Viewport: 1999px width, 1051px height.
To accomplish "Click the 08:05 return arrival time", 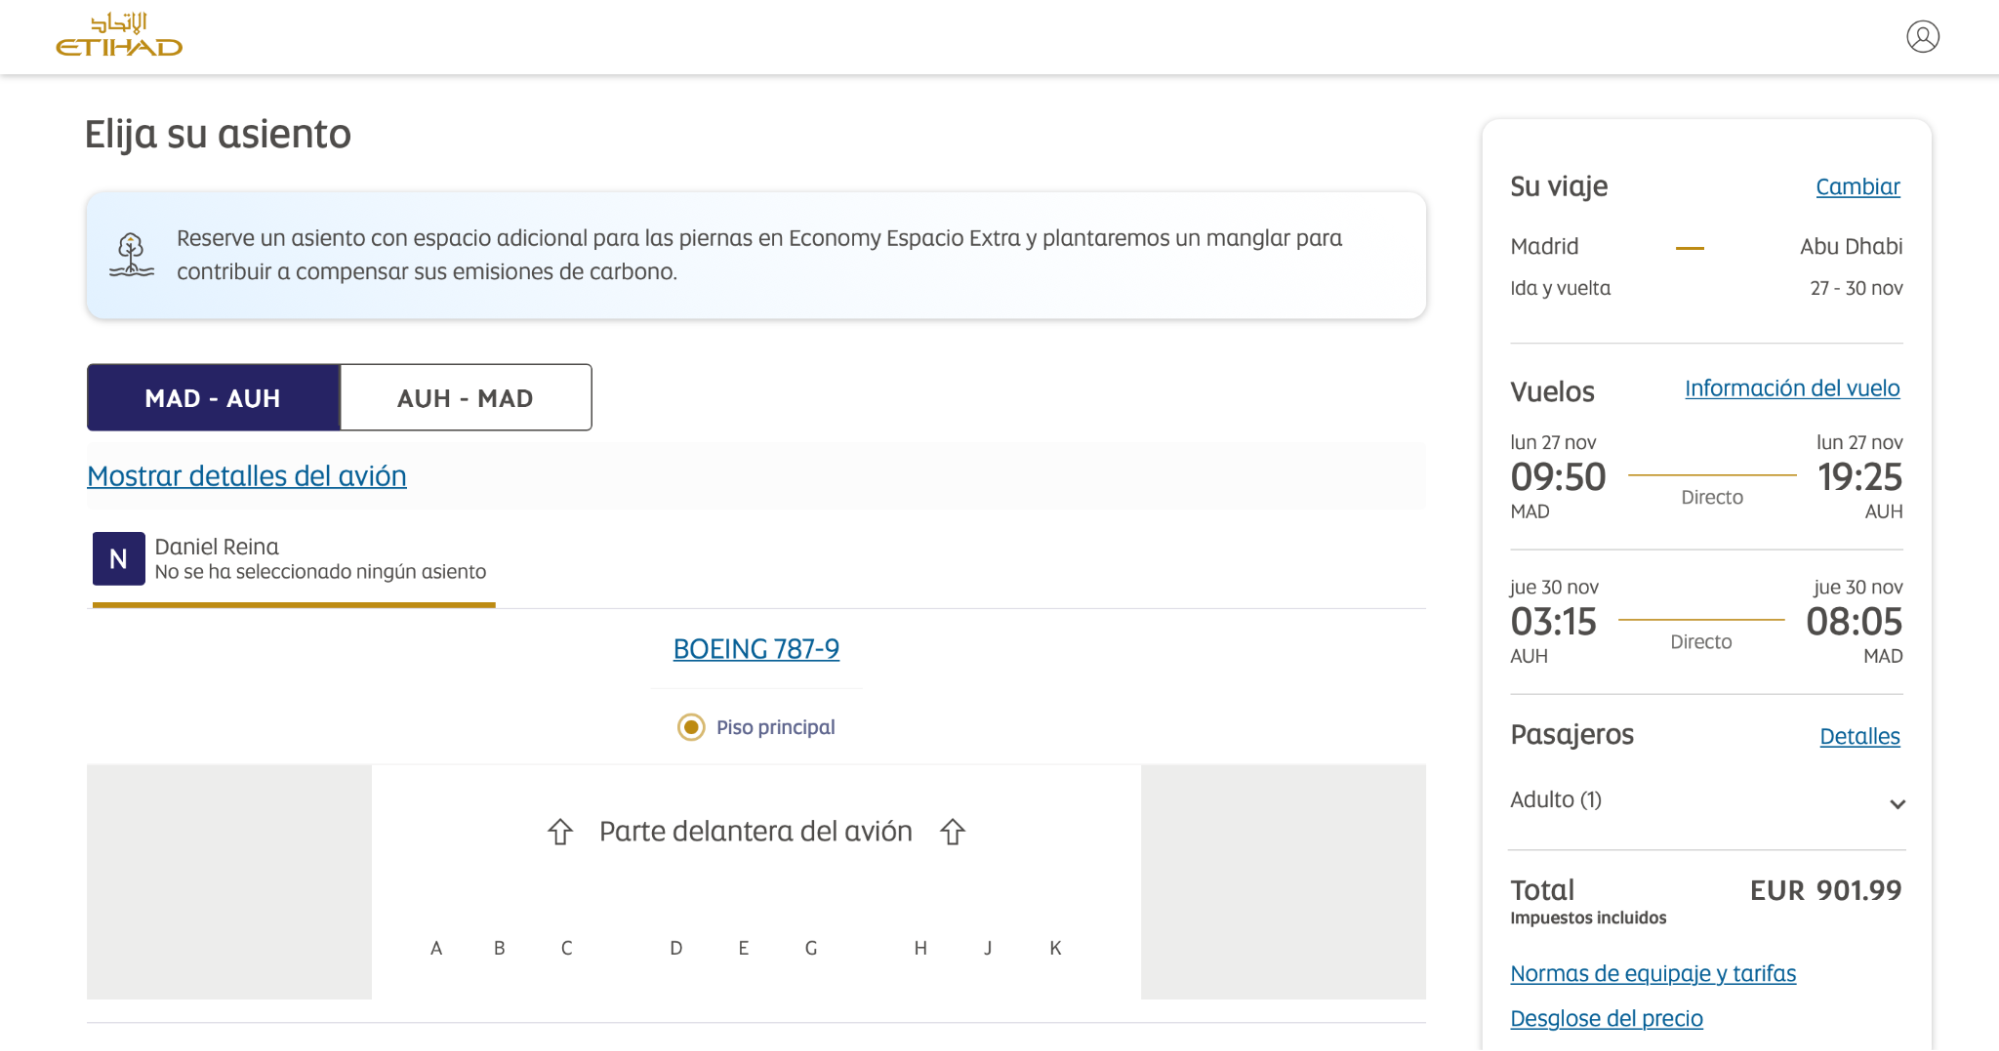I will (1854, 622).
